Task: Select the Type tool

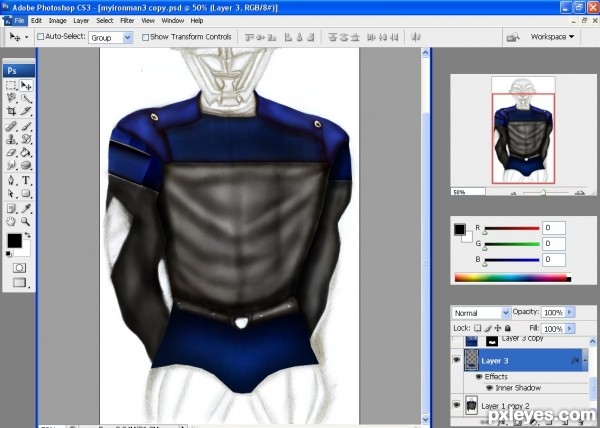Action: coord(26,180)
